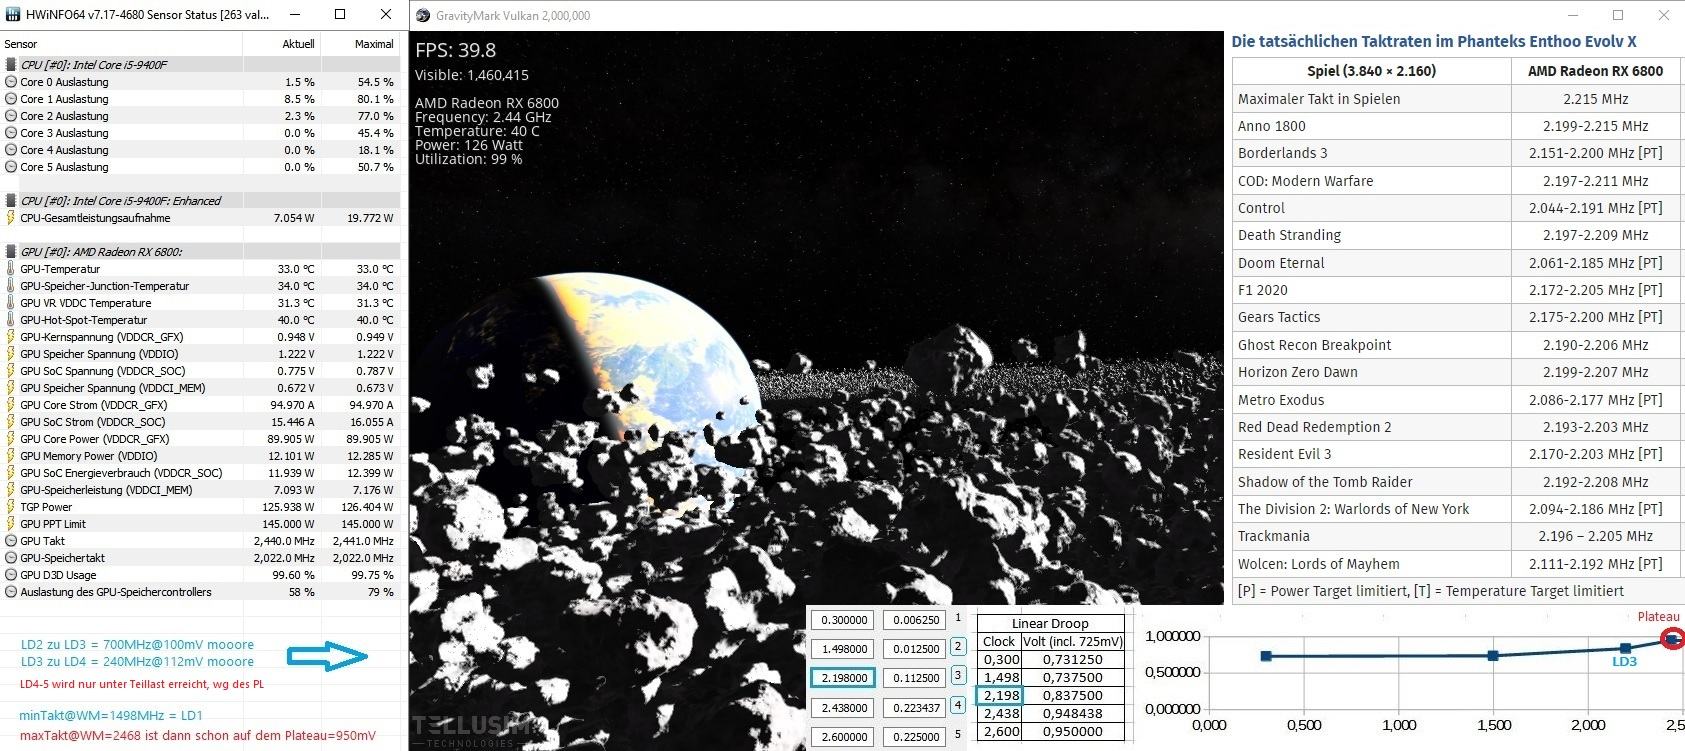
Task: Click the 2.438000 clock input field
Action: 843,707
